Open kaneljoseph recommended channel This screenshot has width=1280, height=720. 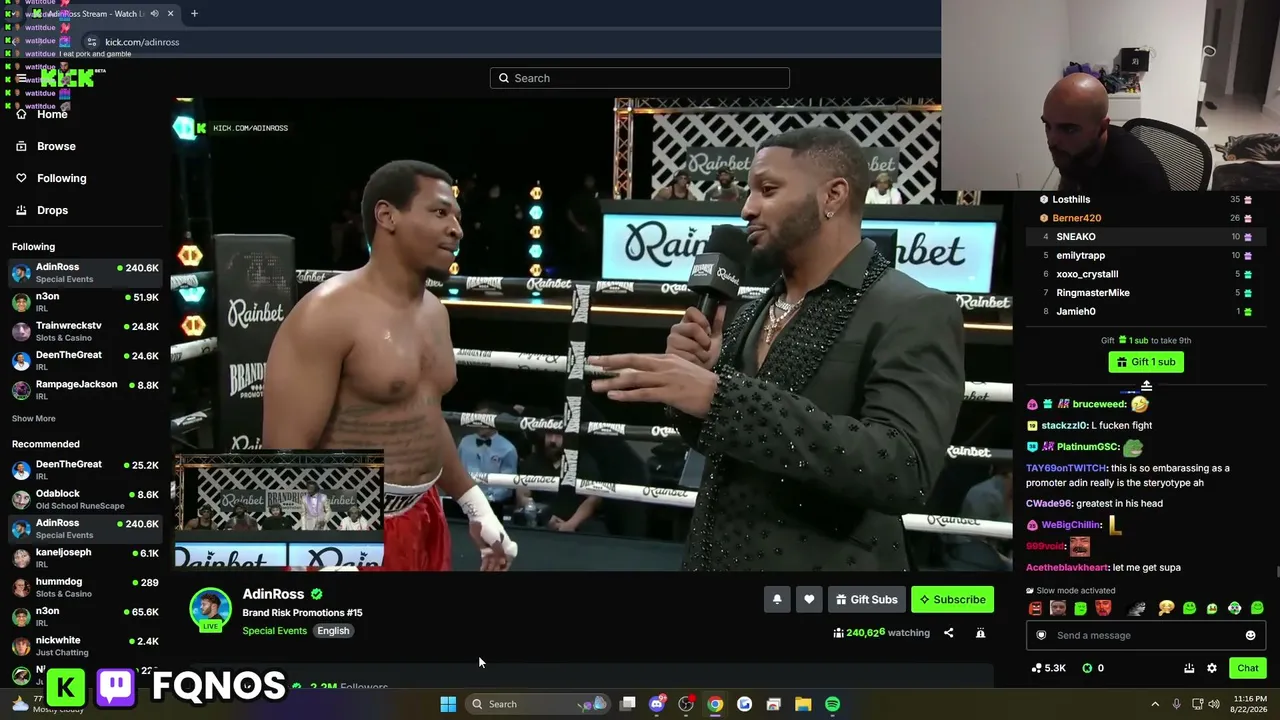pos(85,557)
